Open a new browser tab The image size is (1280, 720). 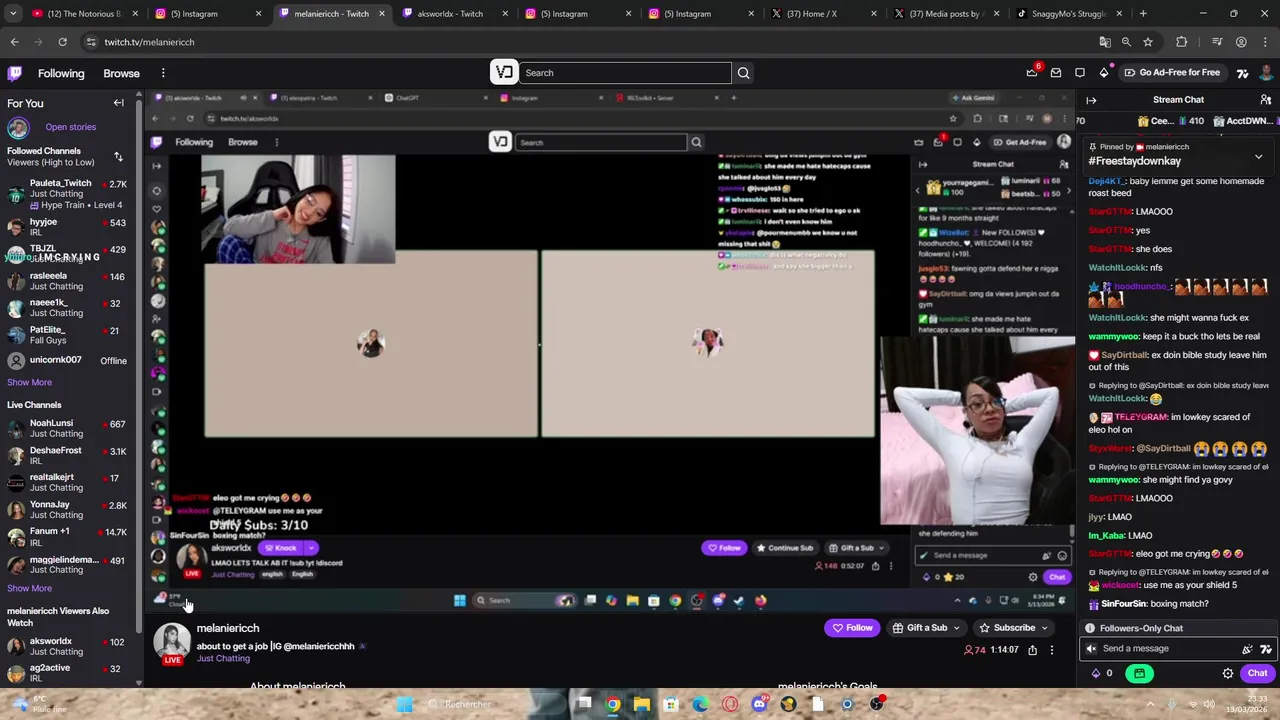coord(1143,14)
